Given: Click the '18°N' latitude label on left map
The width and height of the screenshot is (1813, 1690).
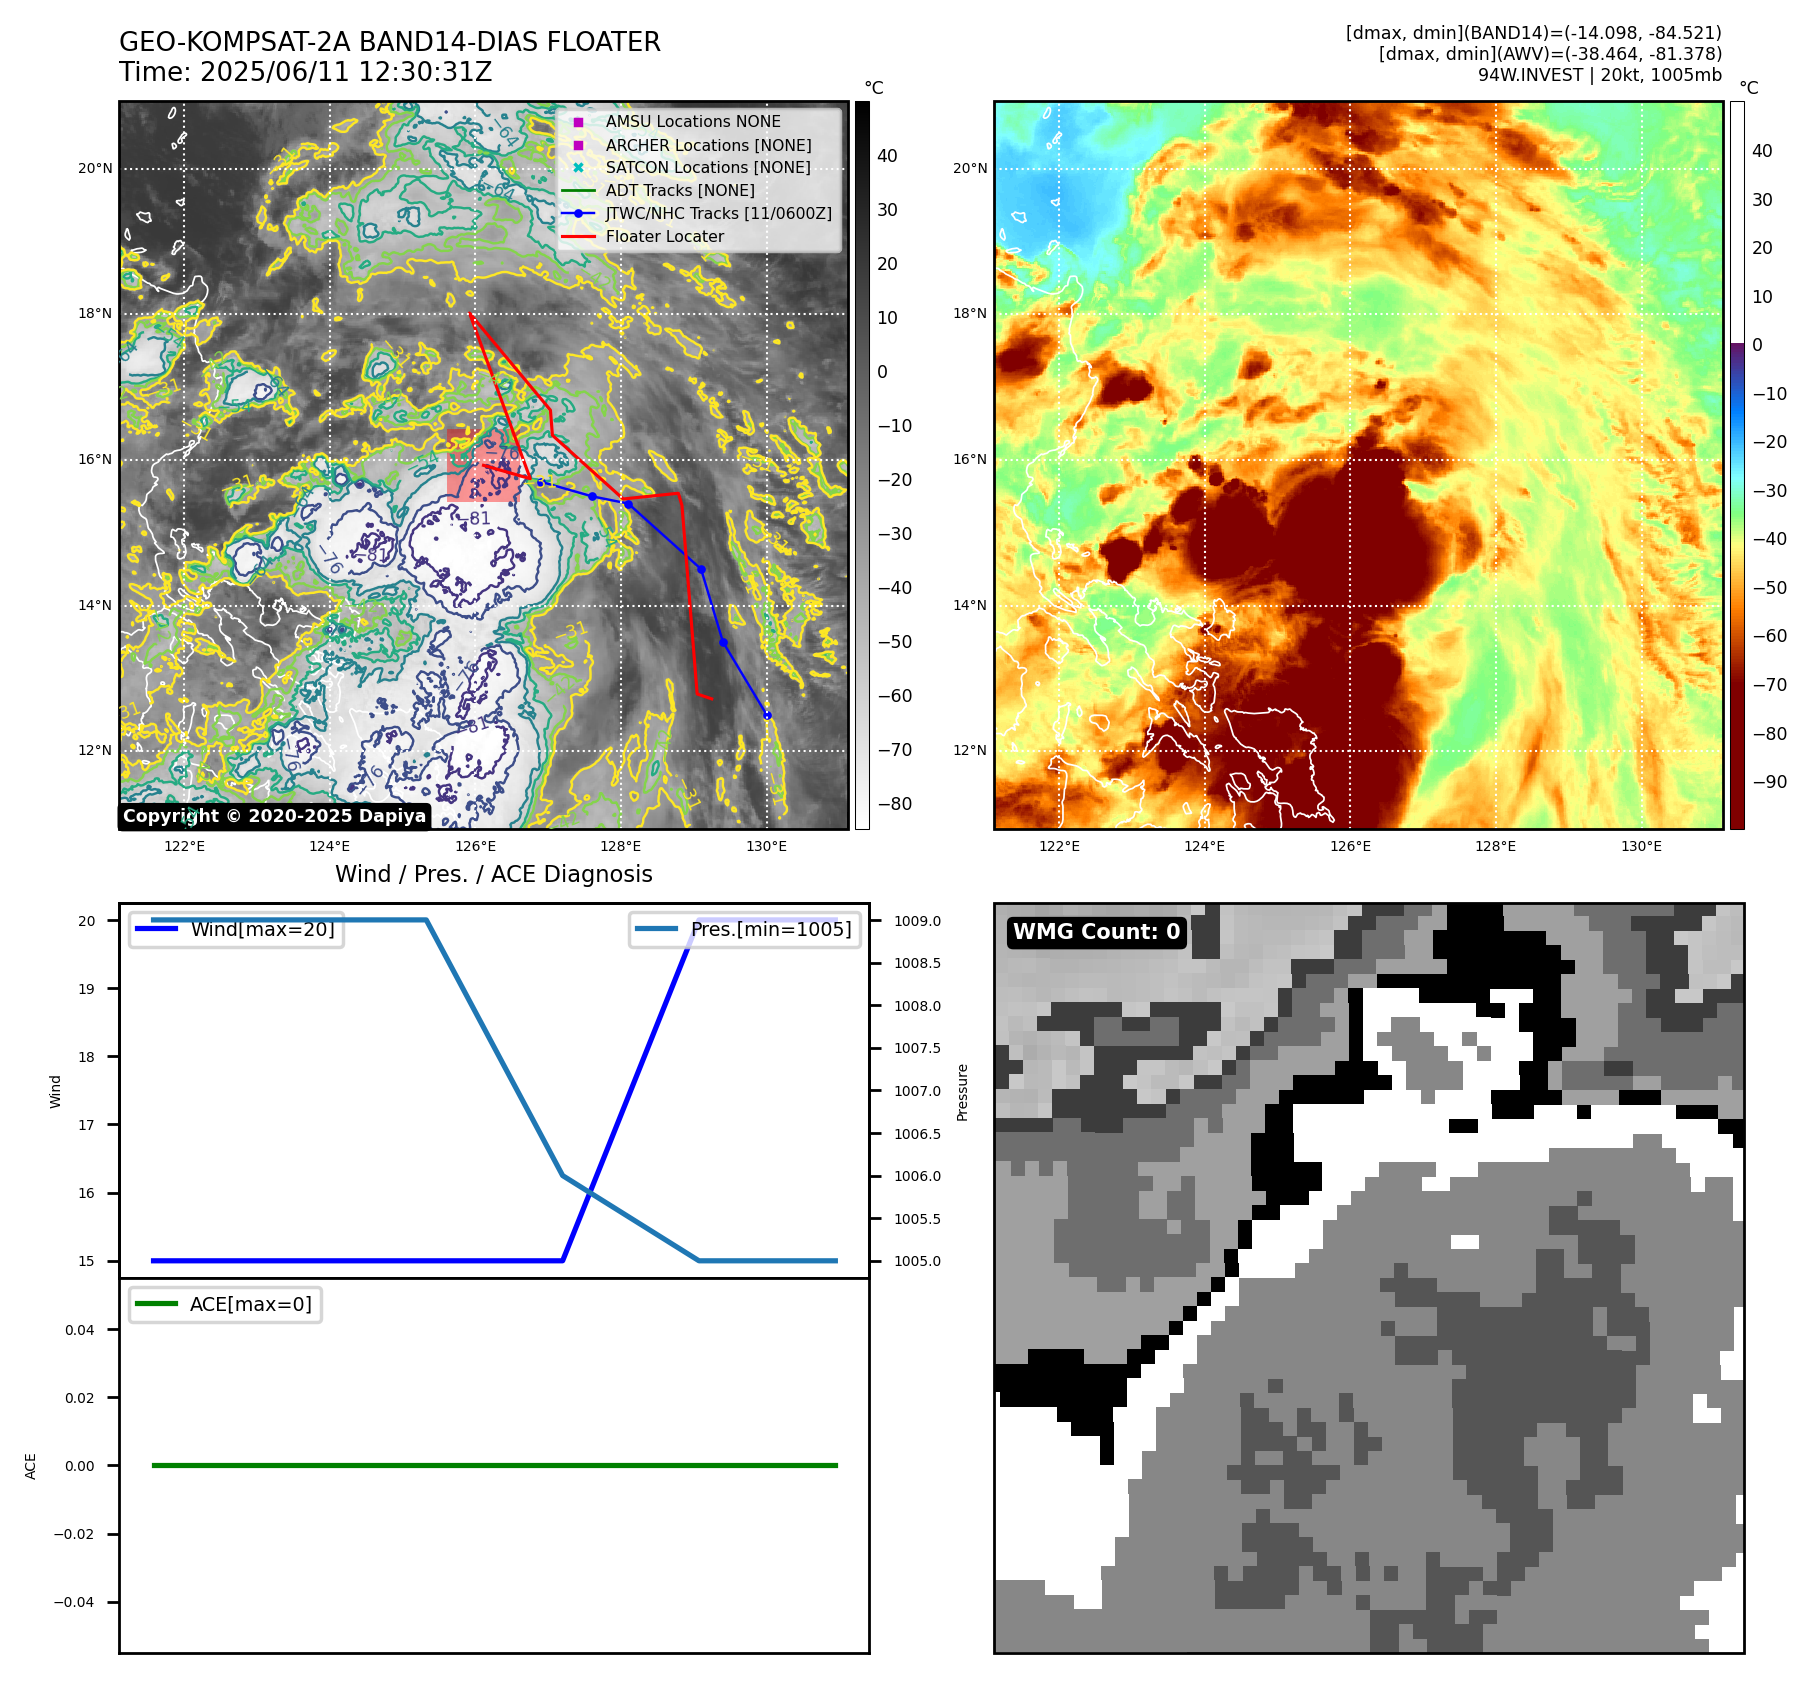Looking at the screenshot, I should tap(96, 314).
